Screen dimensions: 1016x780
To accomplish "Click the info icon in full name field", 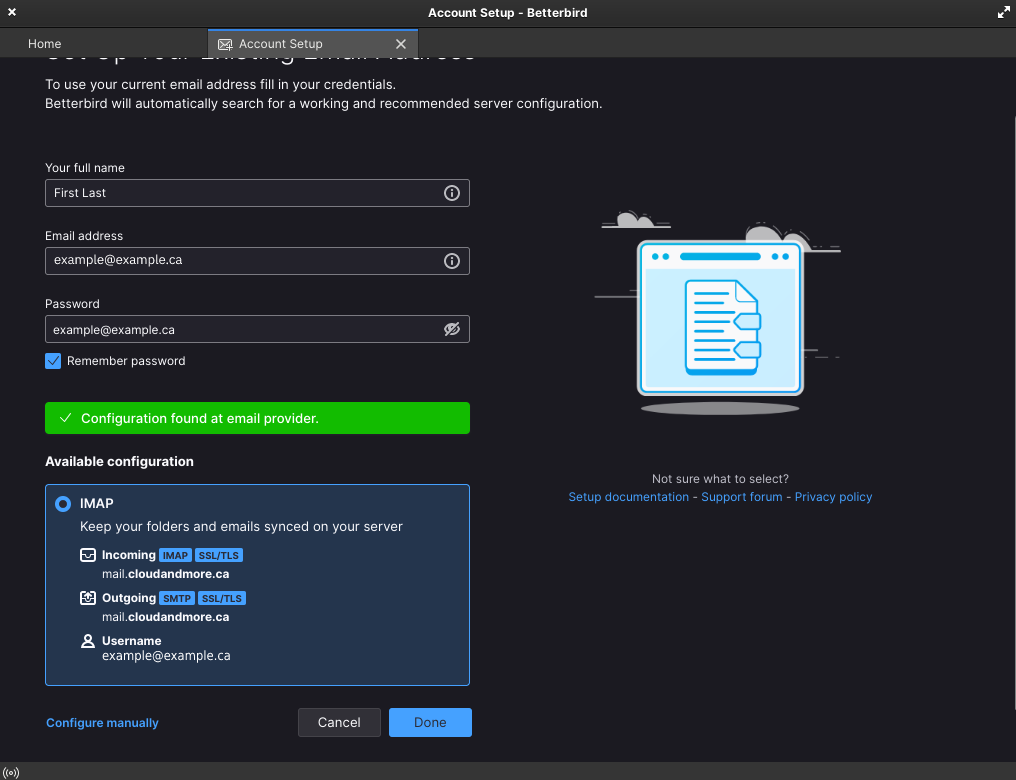I will tap(452, 193).
